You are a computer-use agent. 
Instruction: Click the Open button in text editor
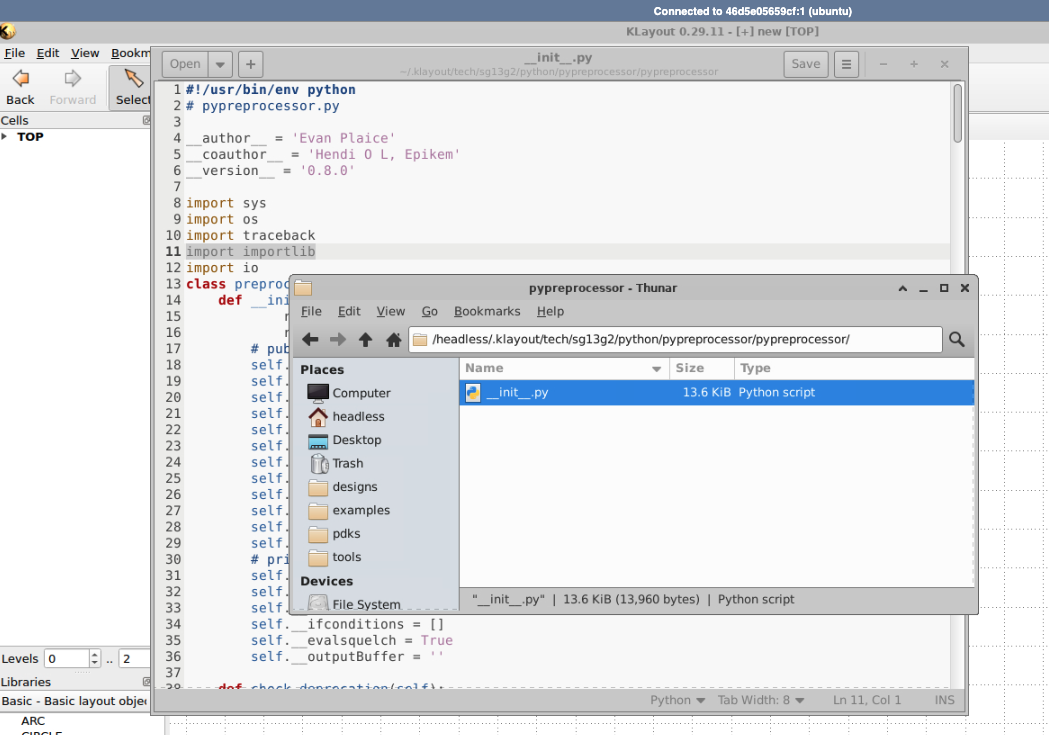tap(185, 64)
